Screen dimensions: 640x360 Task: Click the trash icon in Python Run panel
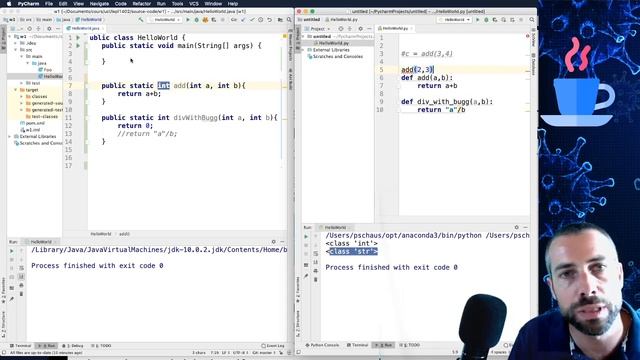[x=316, y=280]
